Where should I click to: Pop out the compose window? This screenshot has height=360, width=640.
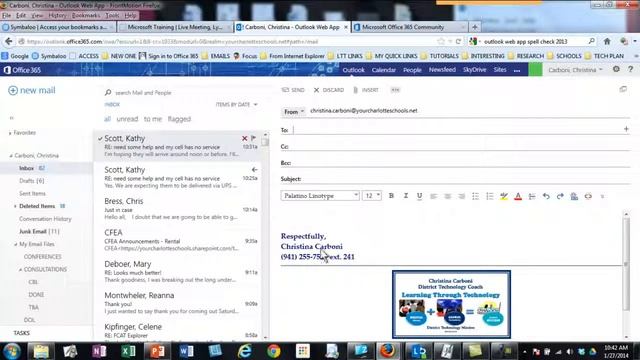click(623, 89)
